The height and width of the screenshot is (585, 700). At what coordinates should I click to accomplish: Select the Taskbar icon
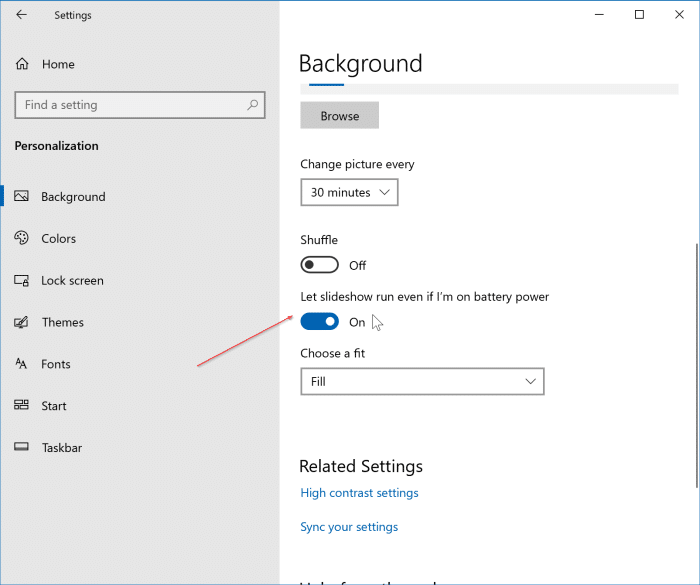(x=21, y=447)
